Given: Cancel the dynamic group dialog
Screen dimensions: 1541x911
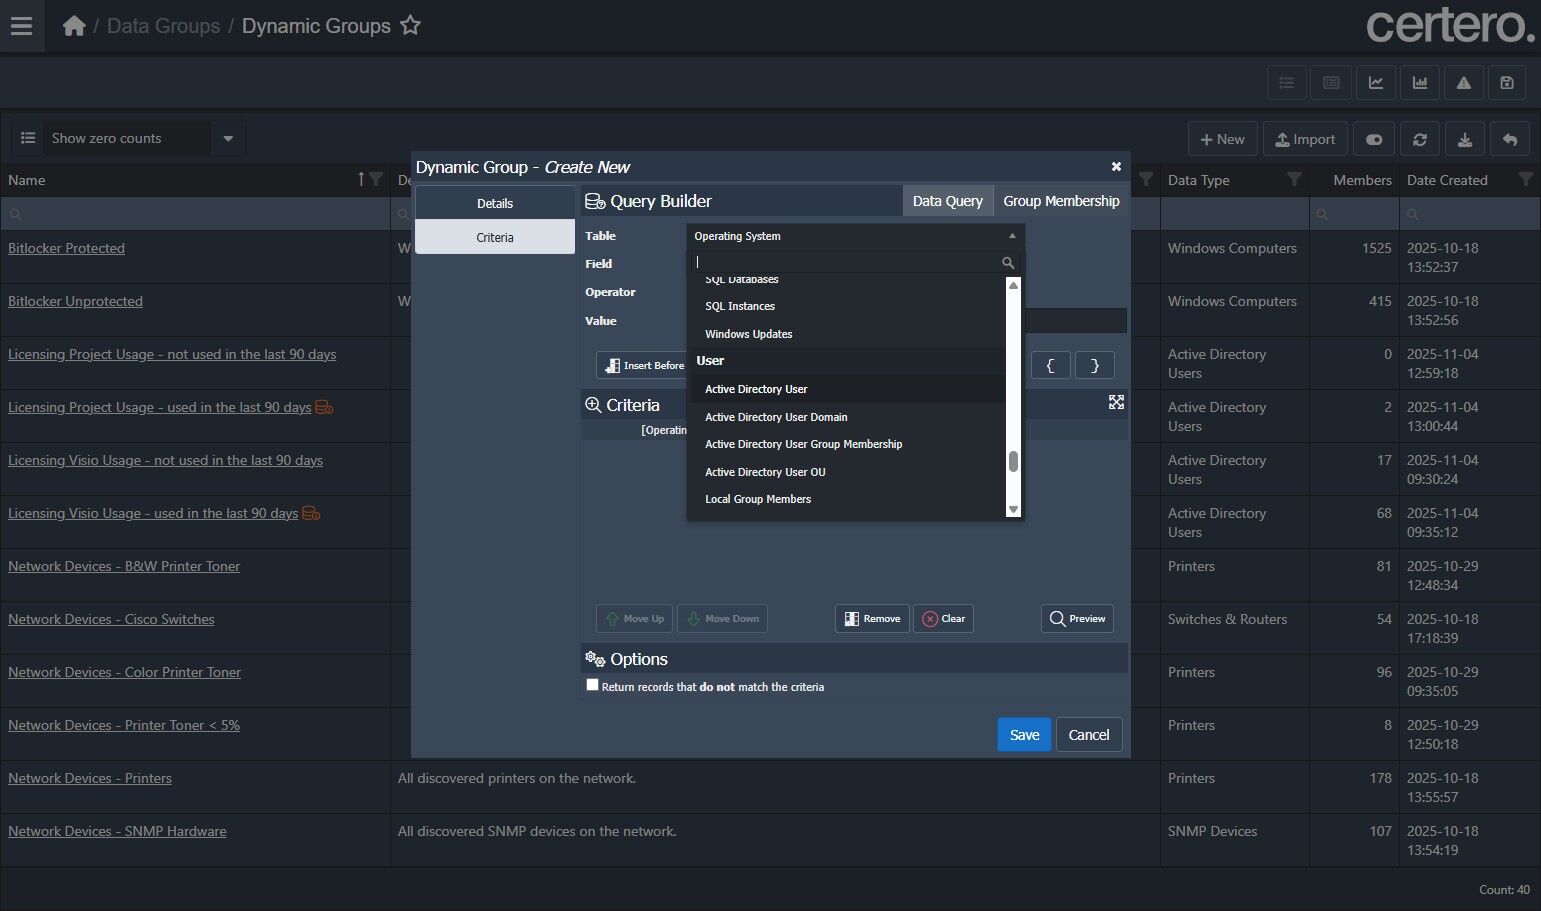Looking at the screenshot, I should pos(1089,735).
